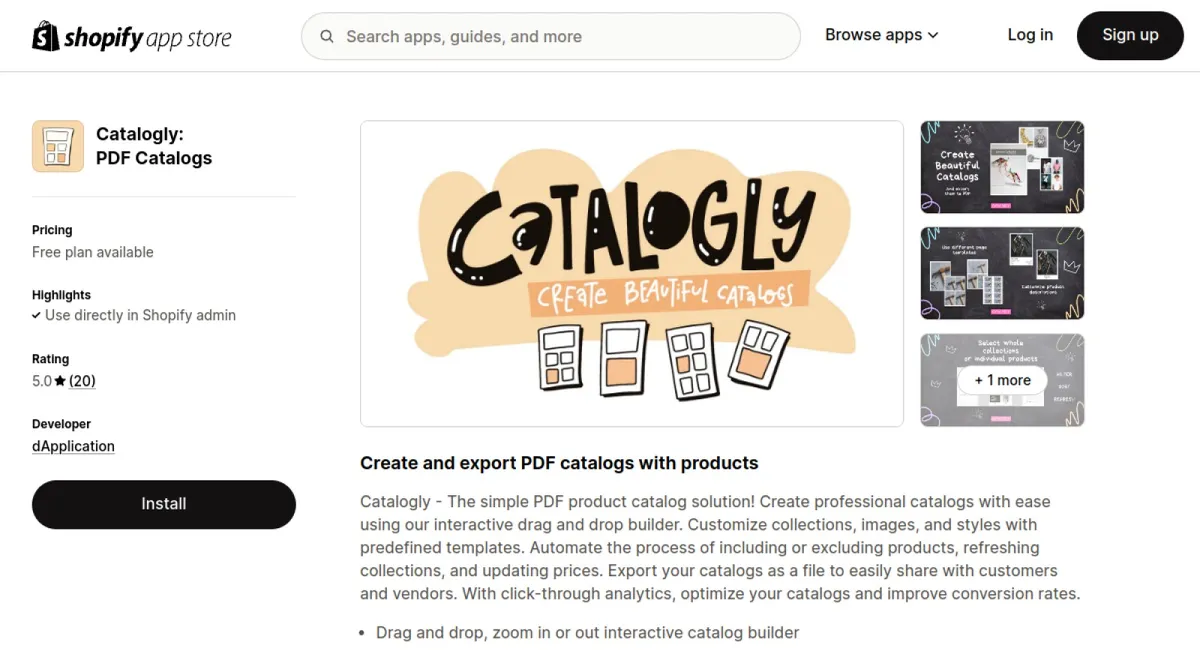Open the dApplication developer page
The height and width of the screenshot is (650, 1200).
pos(73,445)
